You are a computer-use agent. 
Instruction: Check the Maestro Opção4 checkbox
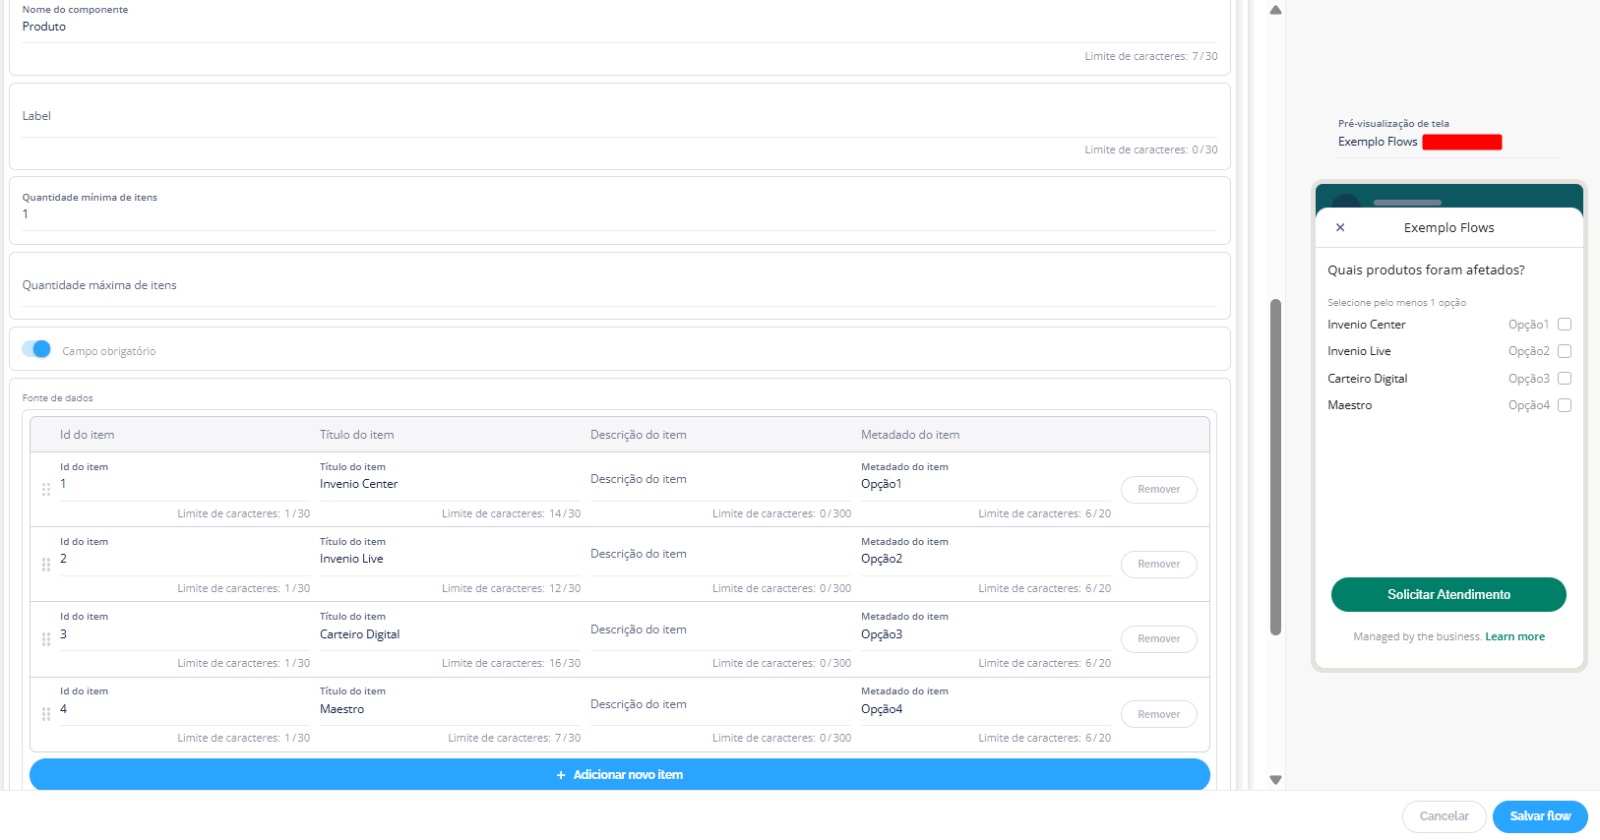click(1564, 405)
